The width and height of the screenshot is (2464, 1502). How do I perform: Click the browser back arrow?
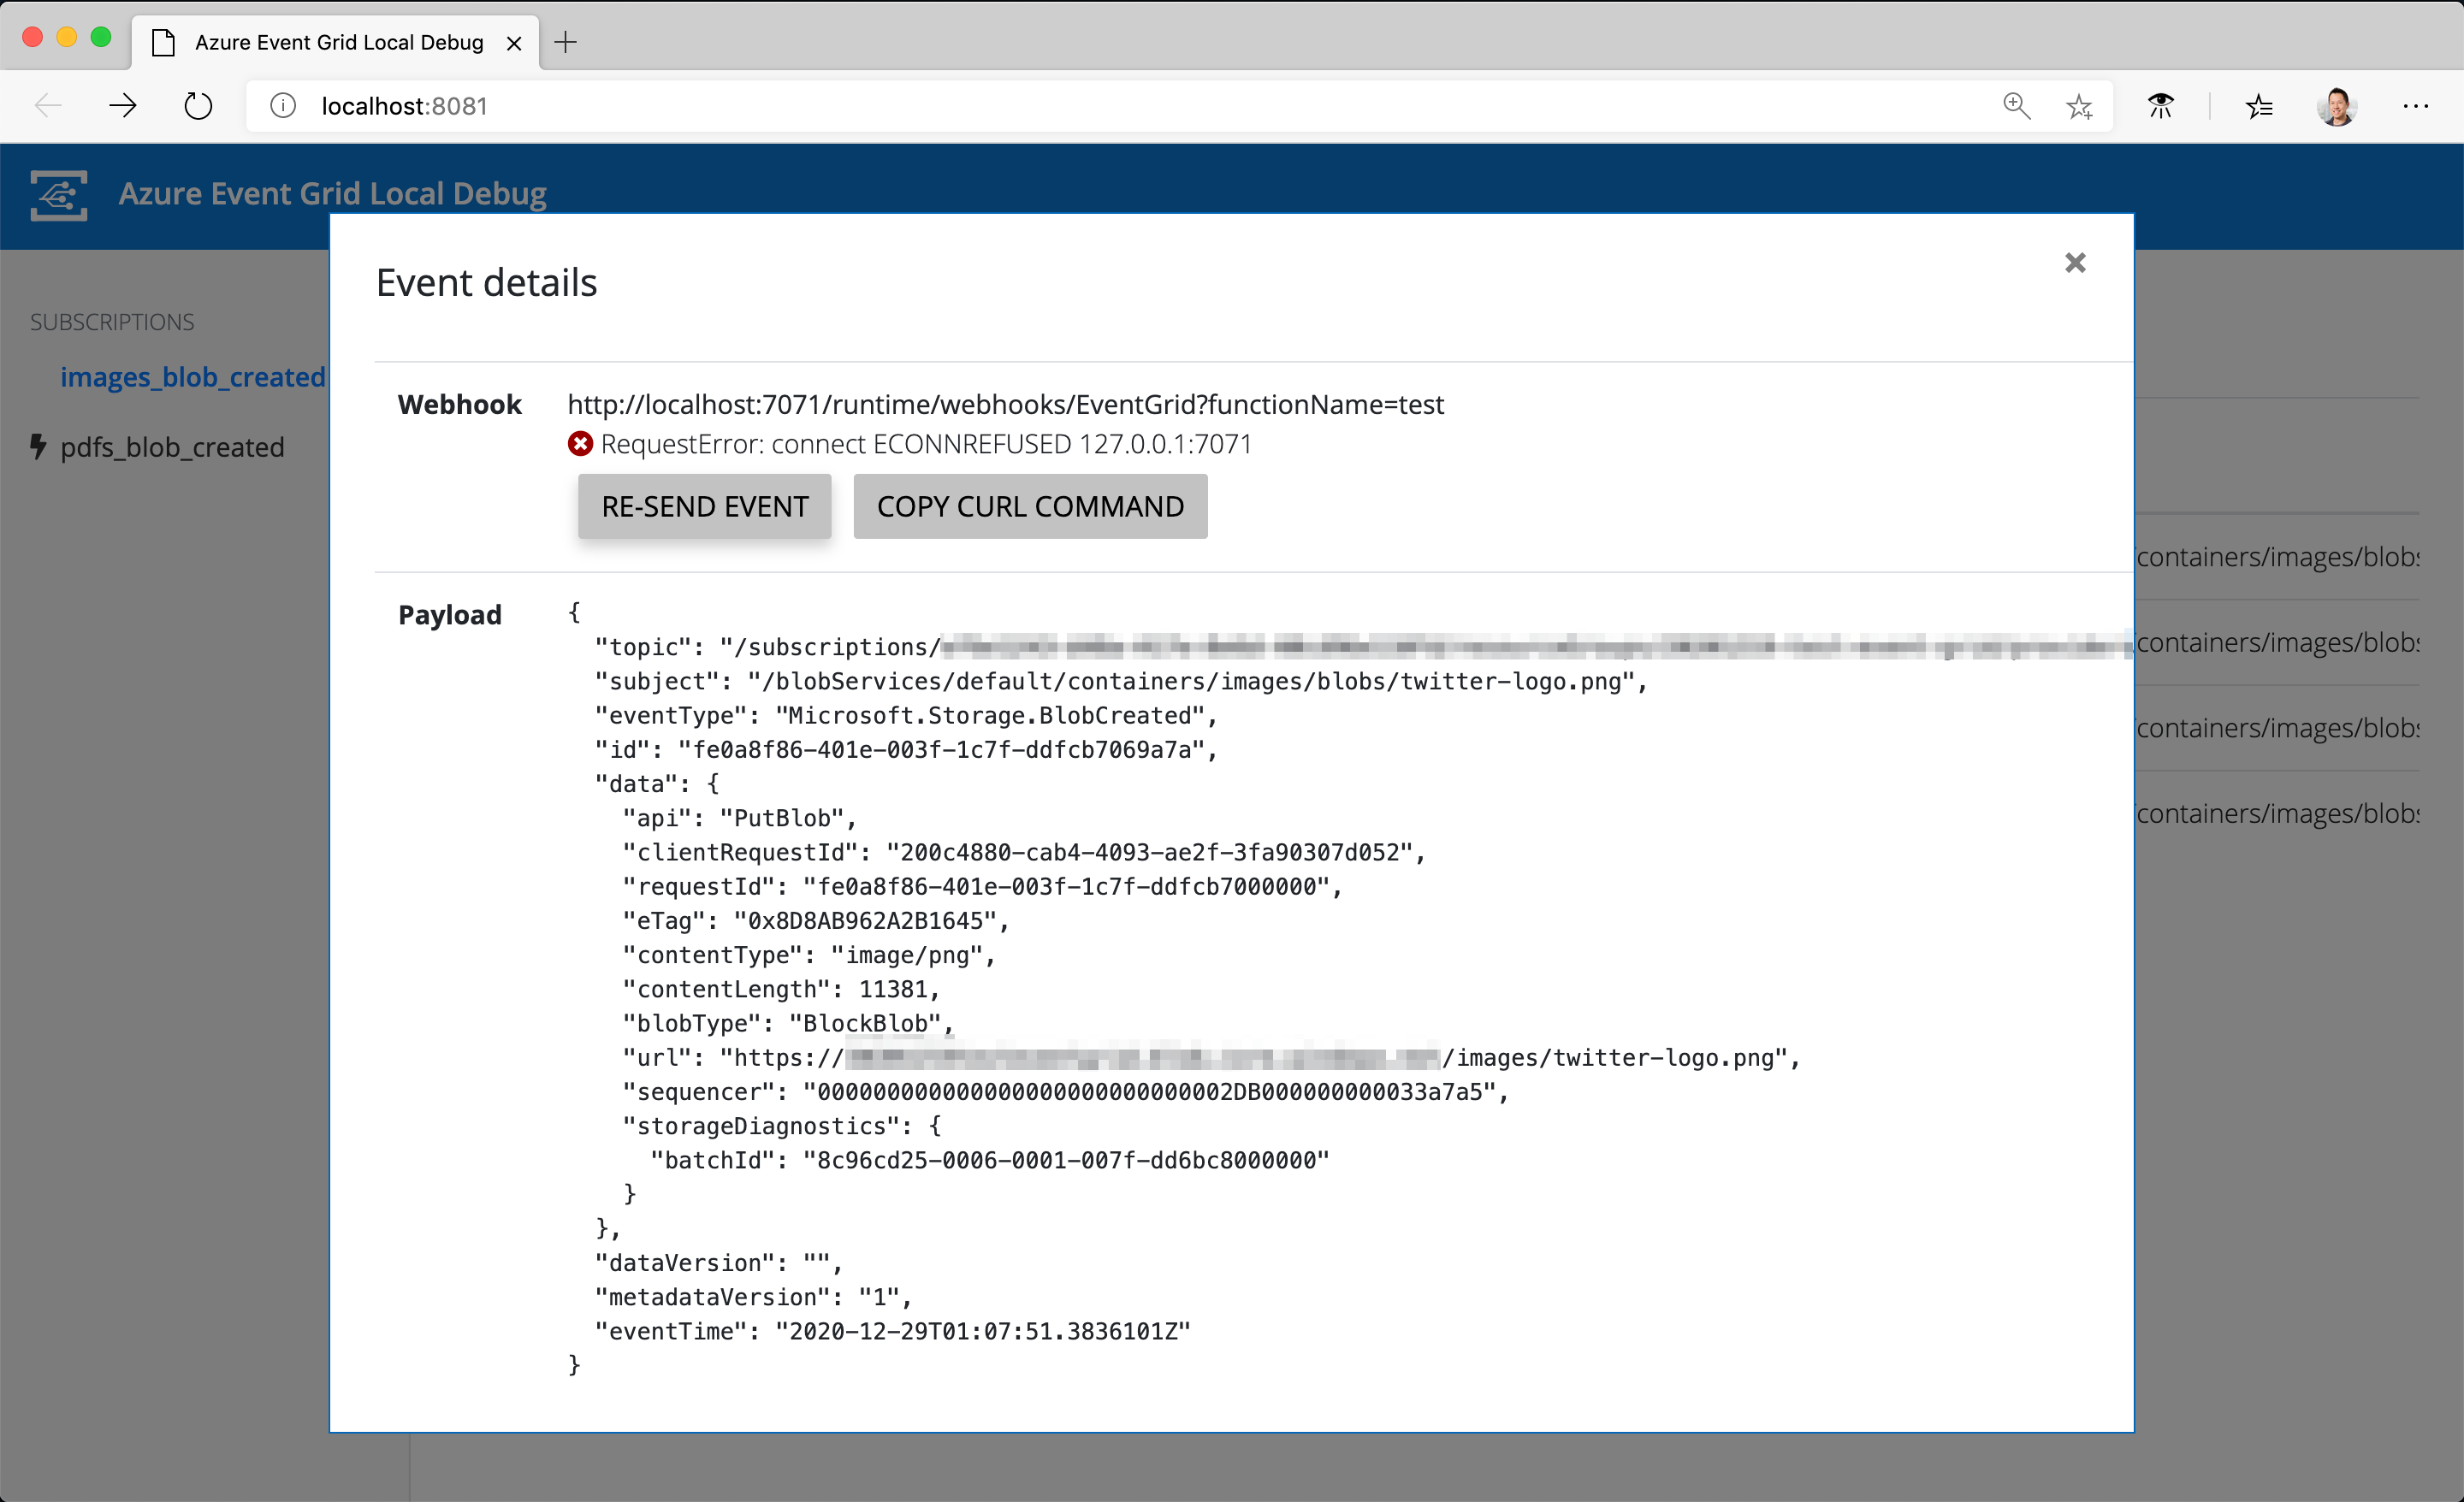point(48,106)
